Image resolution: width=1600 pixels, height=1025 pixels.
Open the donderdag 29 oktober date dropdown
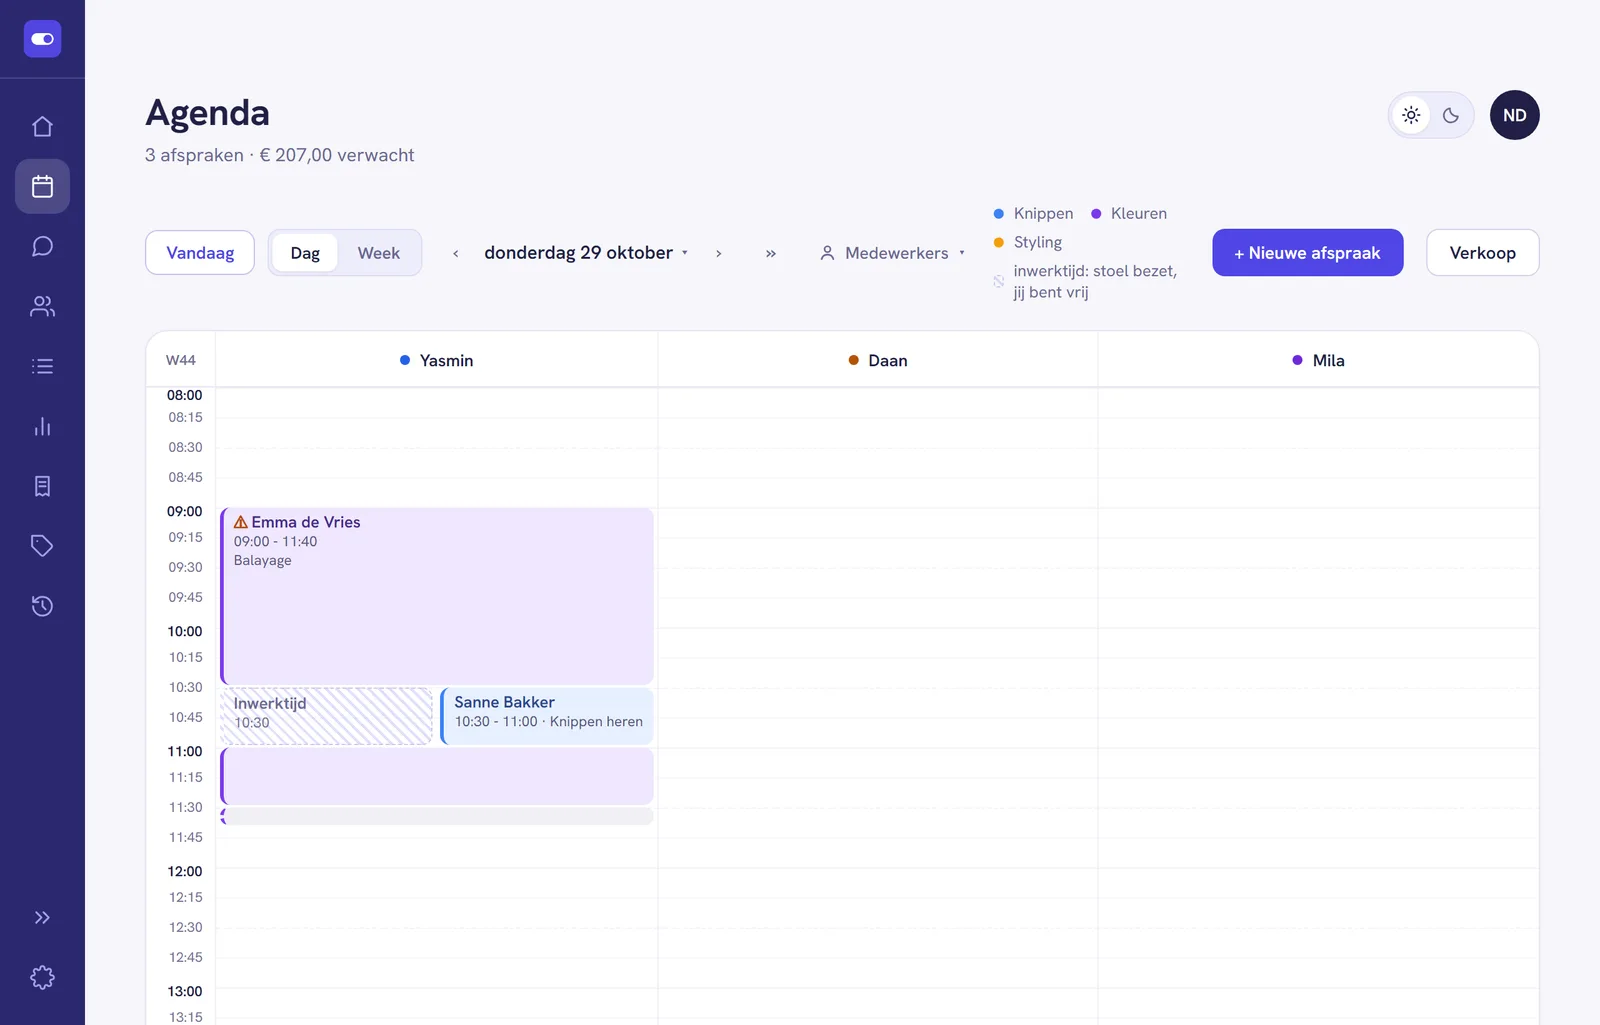(x=586, y=253)
